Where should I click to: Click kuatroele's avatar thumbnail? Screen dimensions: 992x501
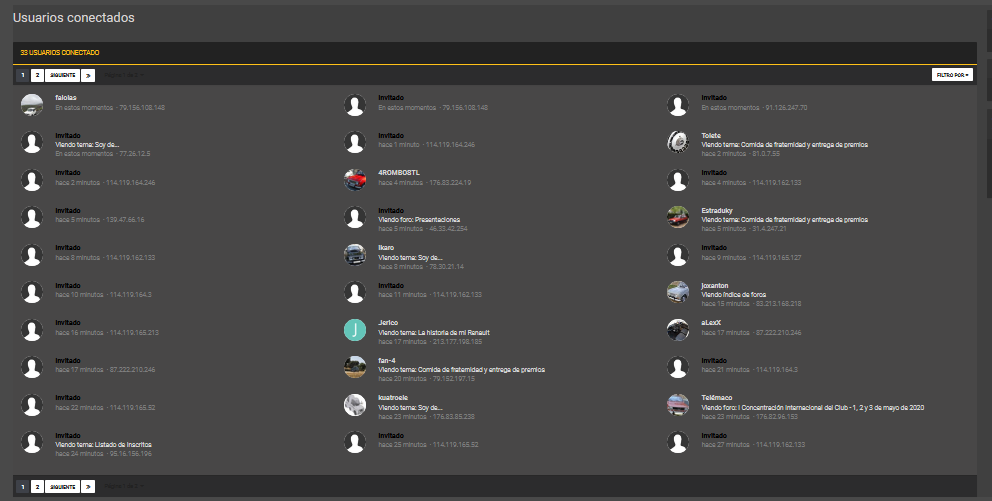[354, 405]
